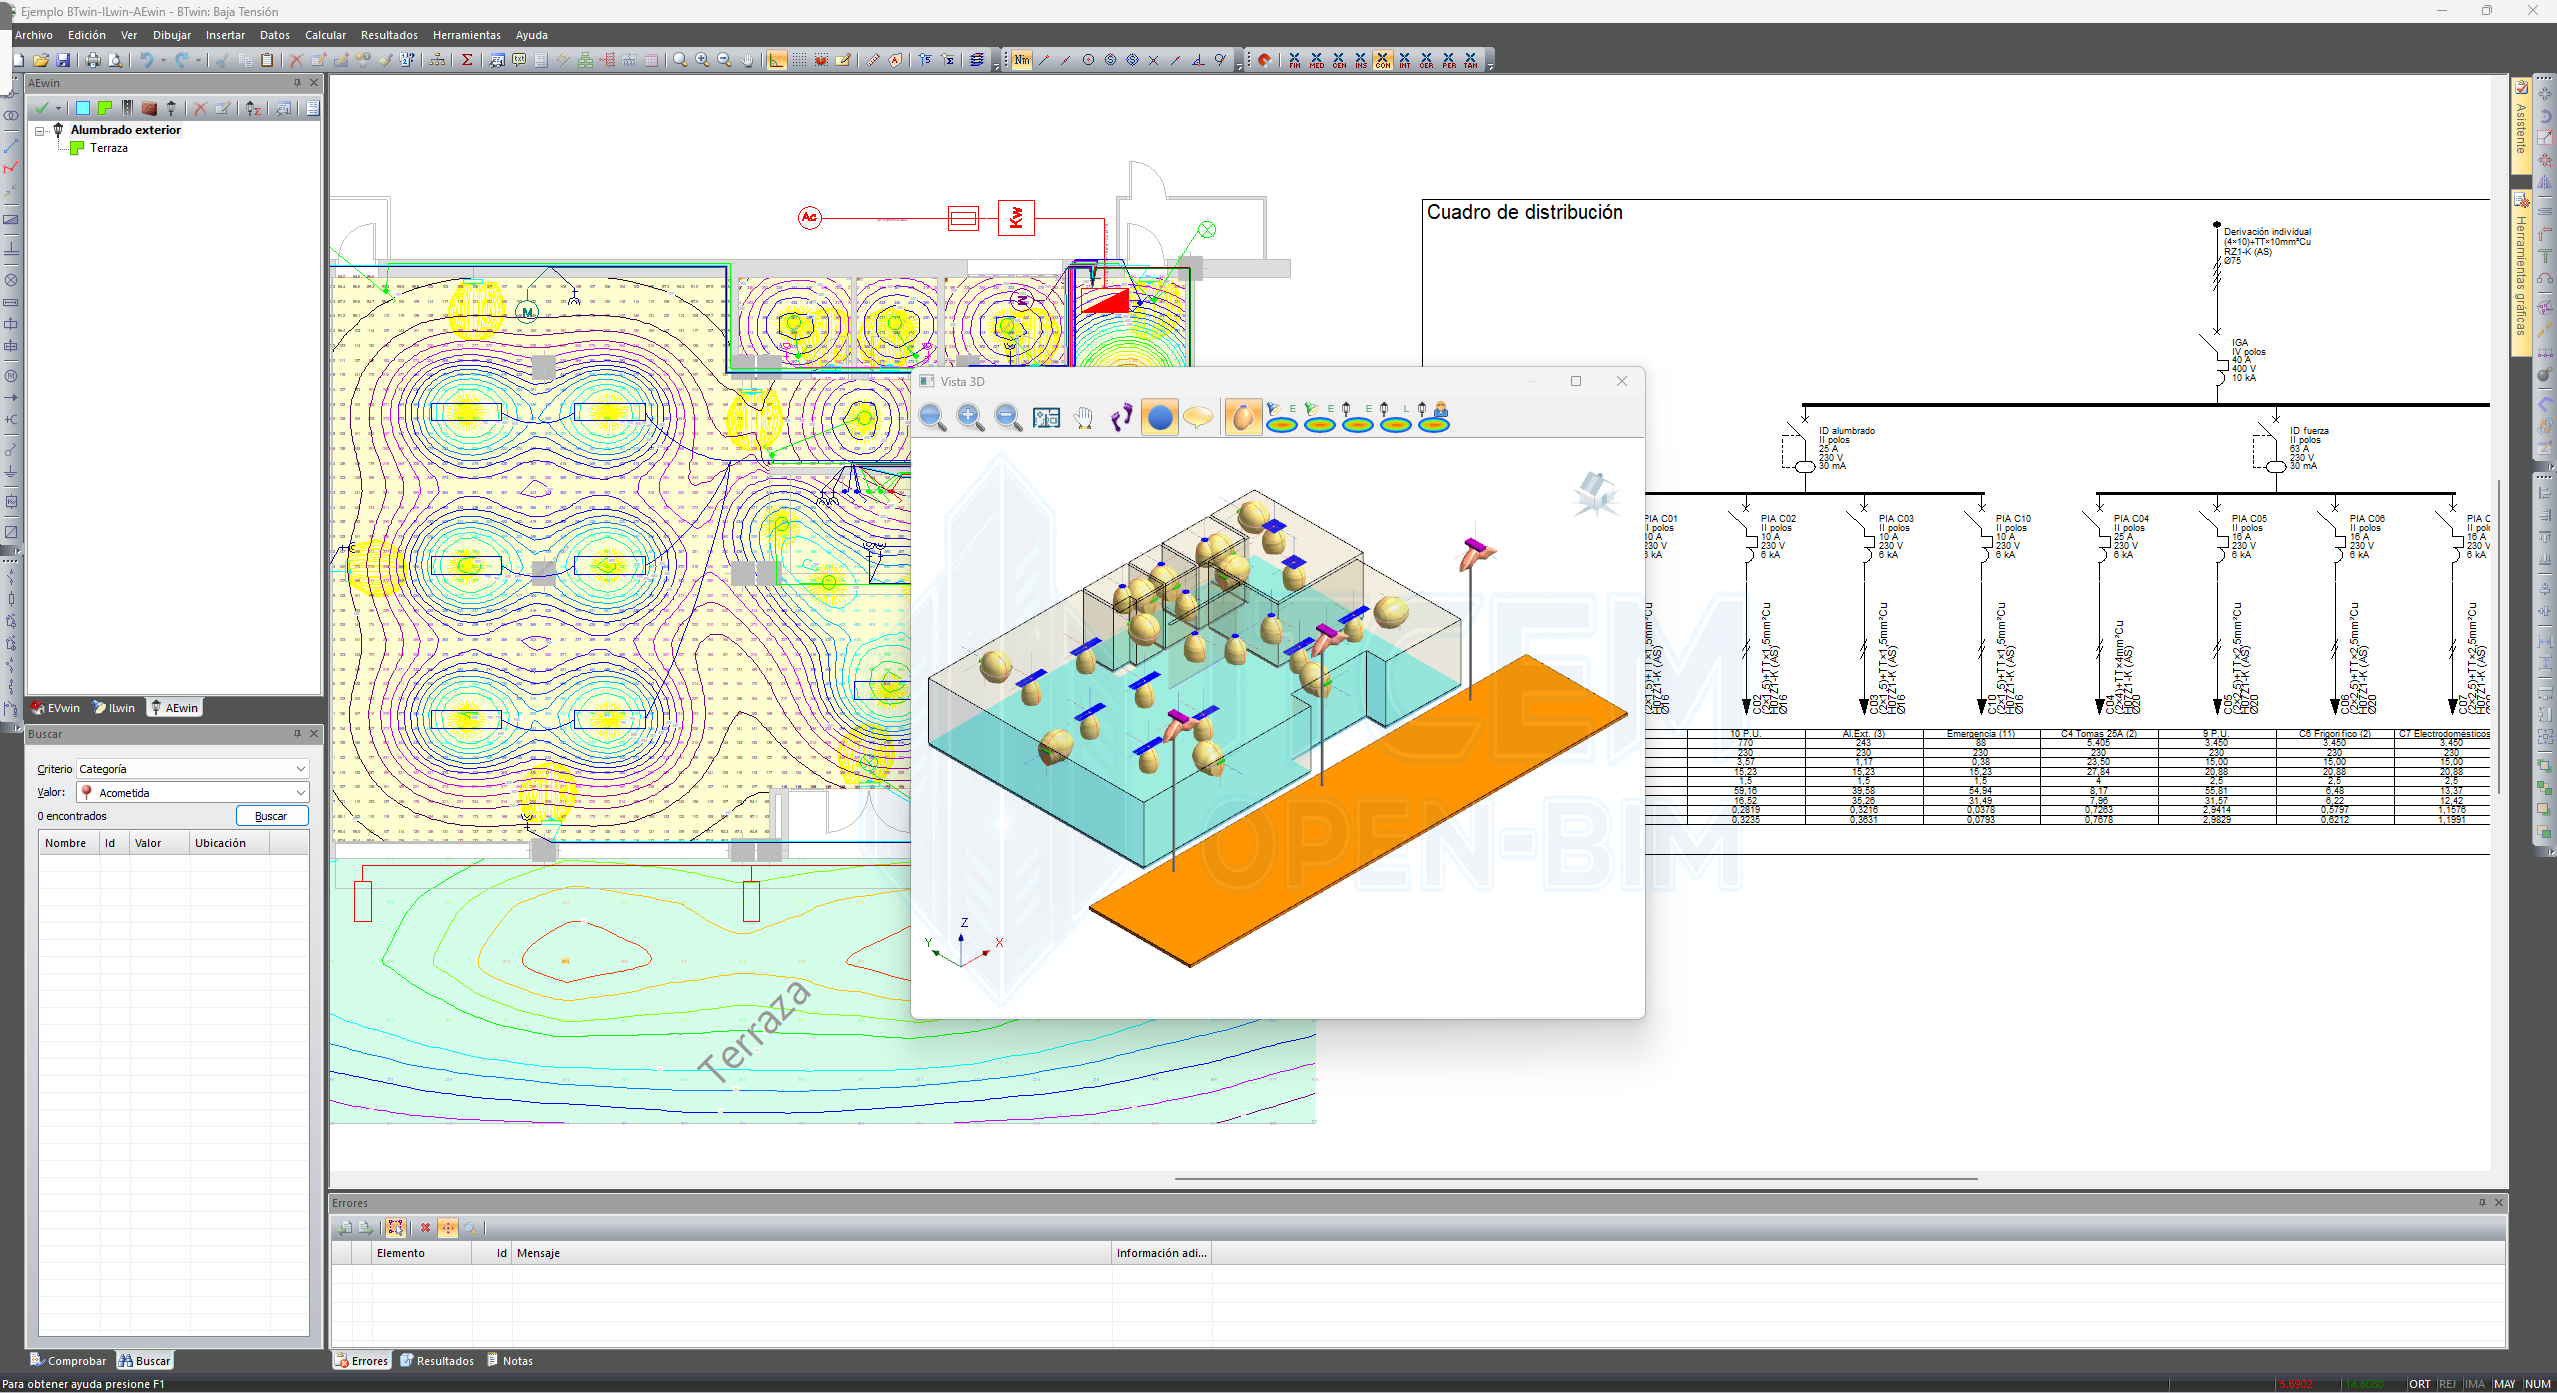Select the Terraza tree item

tap(108, 148)
